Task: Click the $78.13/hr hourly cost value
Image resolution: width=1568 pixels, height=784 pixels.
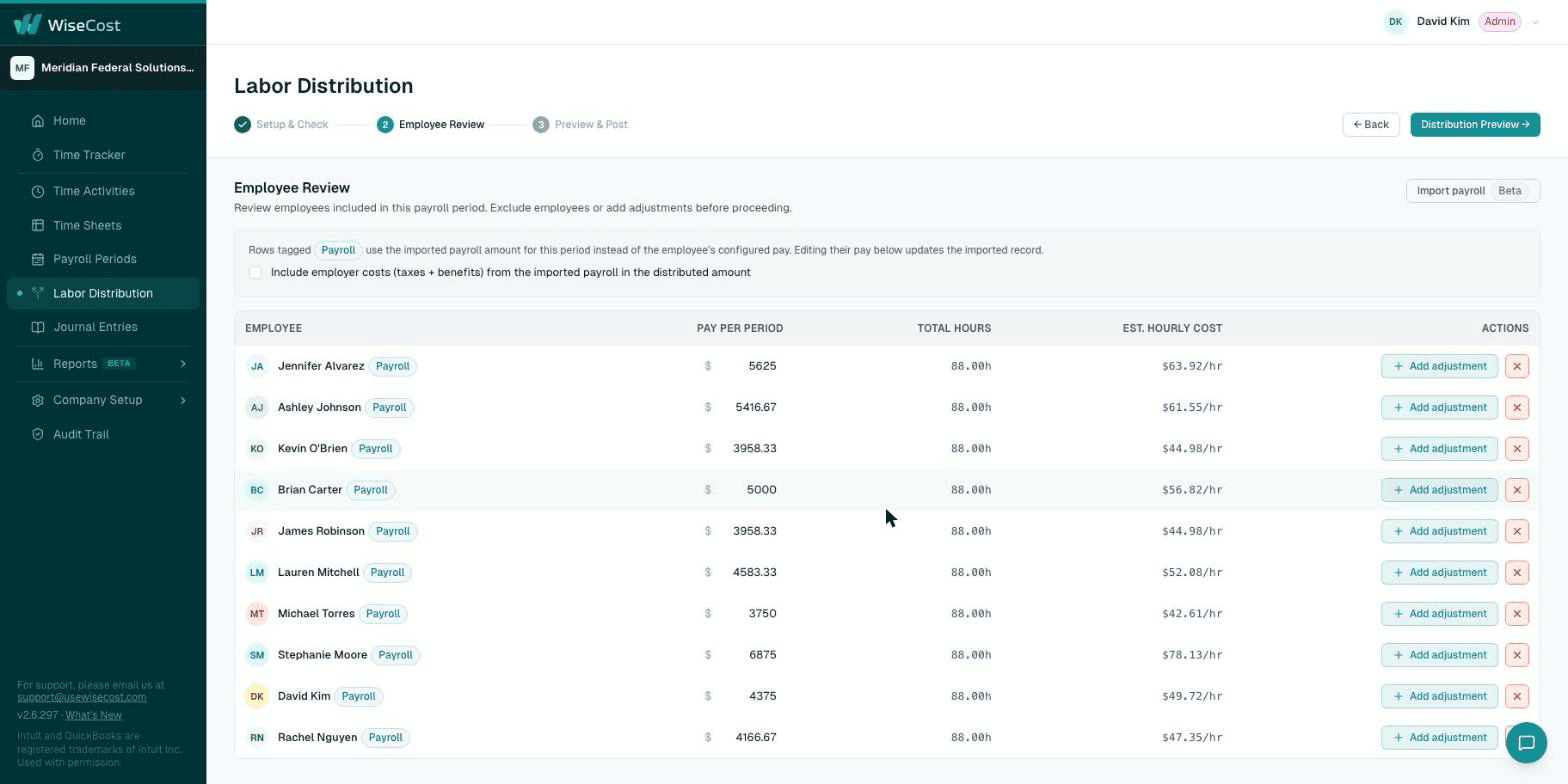Action: pos(1192,655)
